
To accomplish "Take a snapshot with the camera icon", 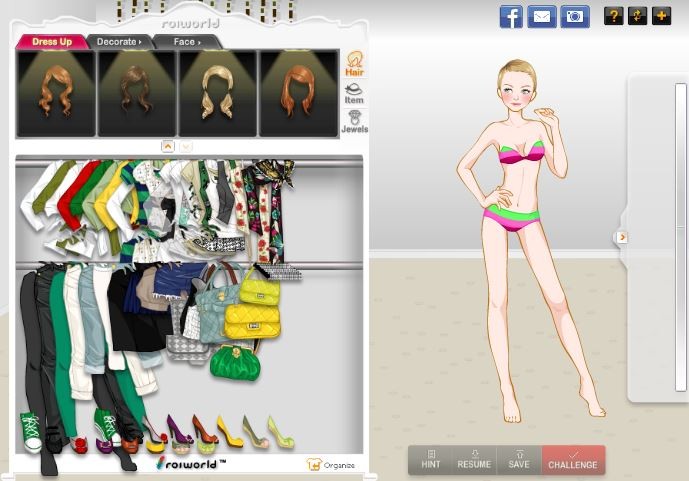I will tap(574, 16).
